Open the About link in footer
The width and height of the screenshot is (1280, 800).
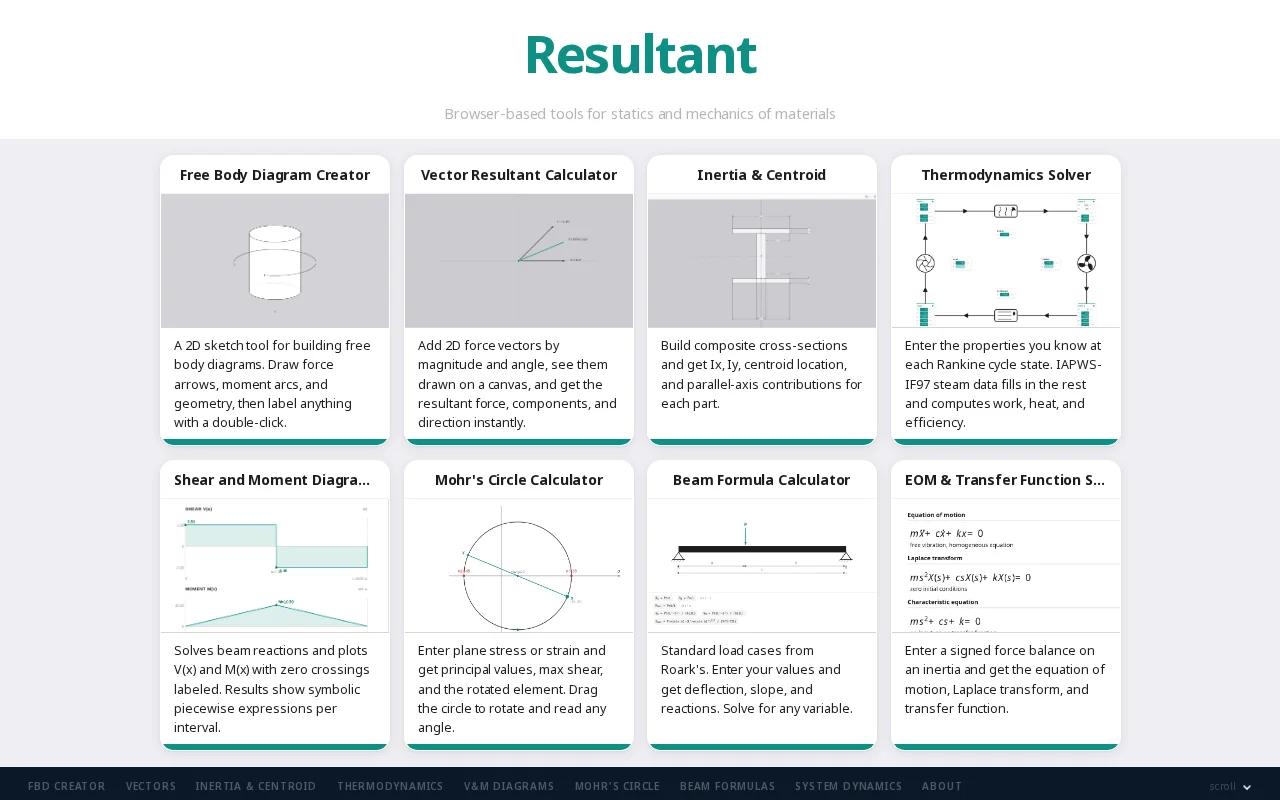[942, 786]
